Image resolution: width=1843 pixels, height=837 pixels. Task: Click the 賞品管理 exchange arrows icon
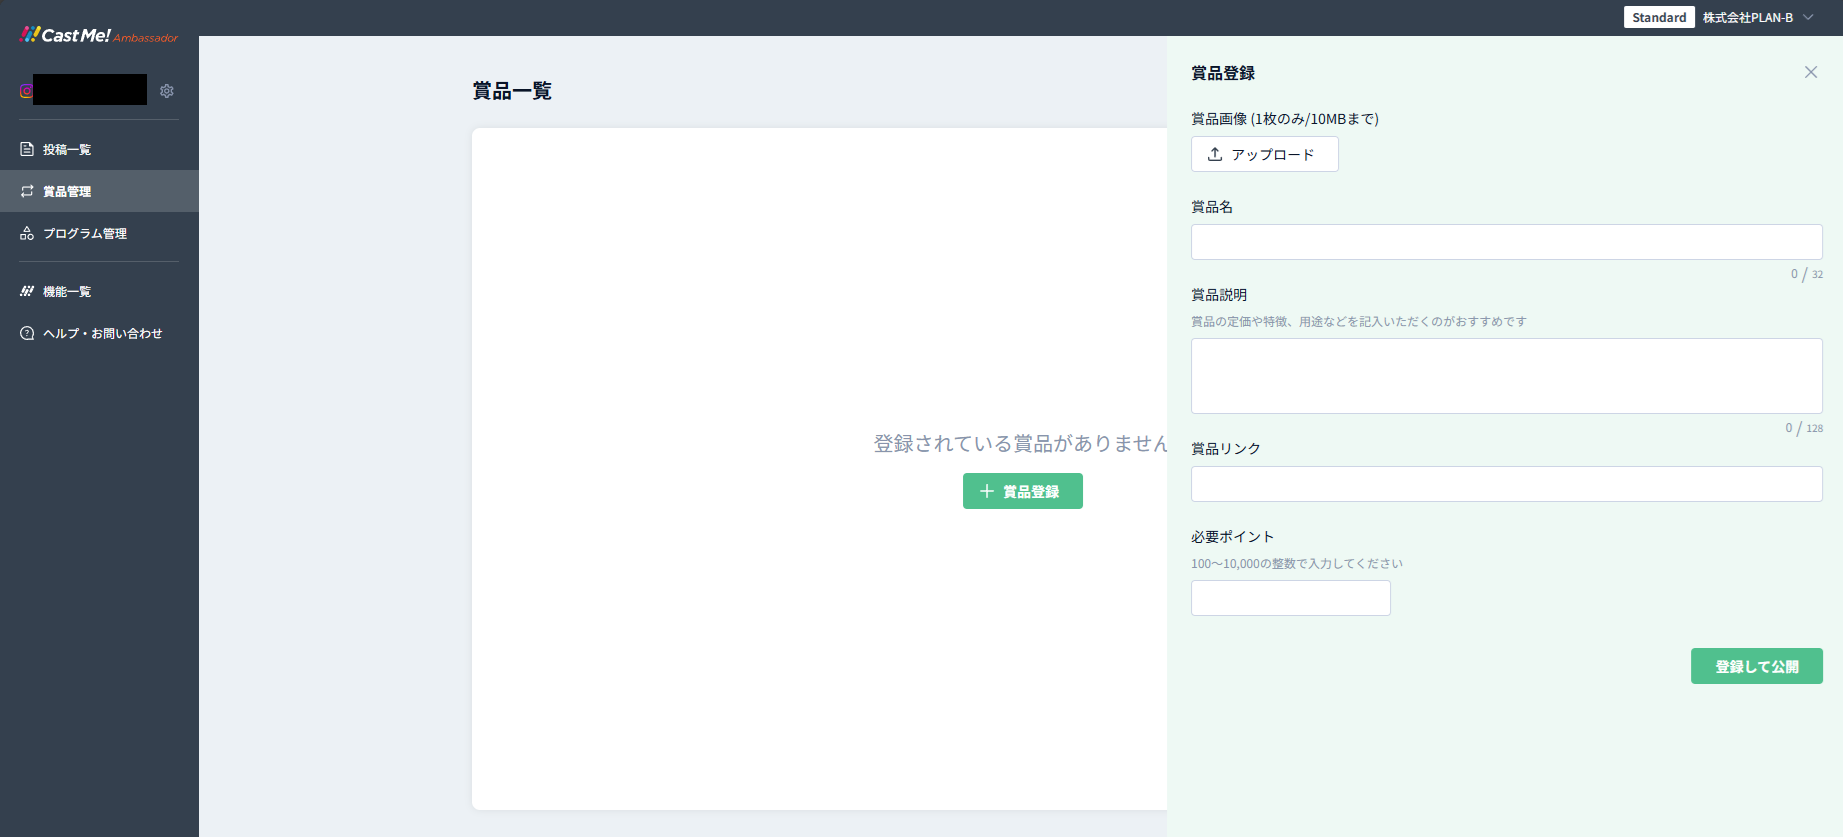(x=27, y=191)
